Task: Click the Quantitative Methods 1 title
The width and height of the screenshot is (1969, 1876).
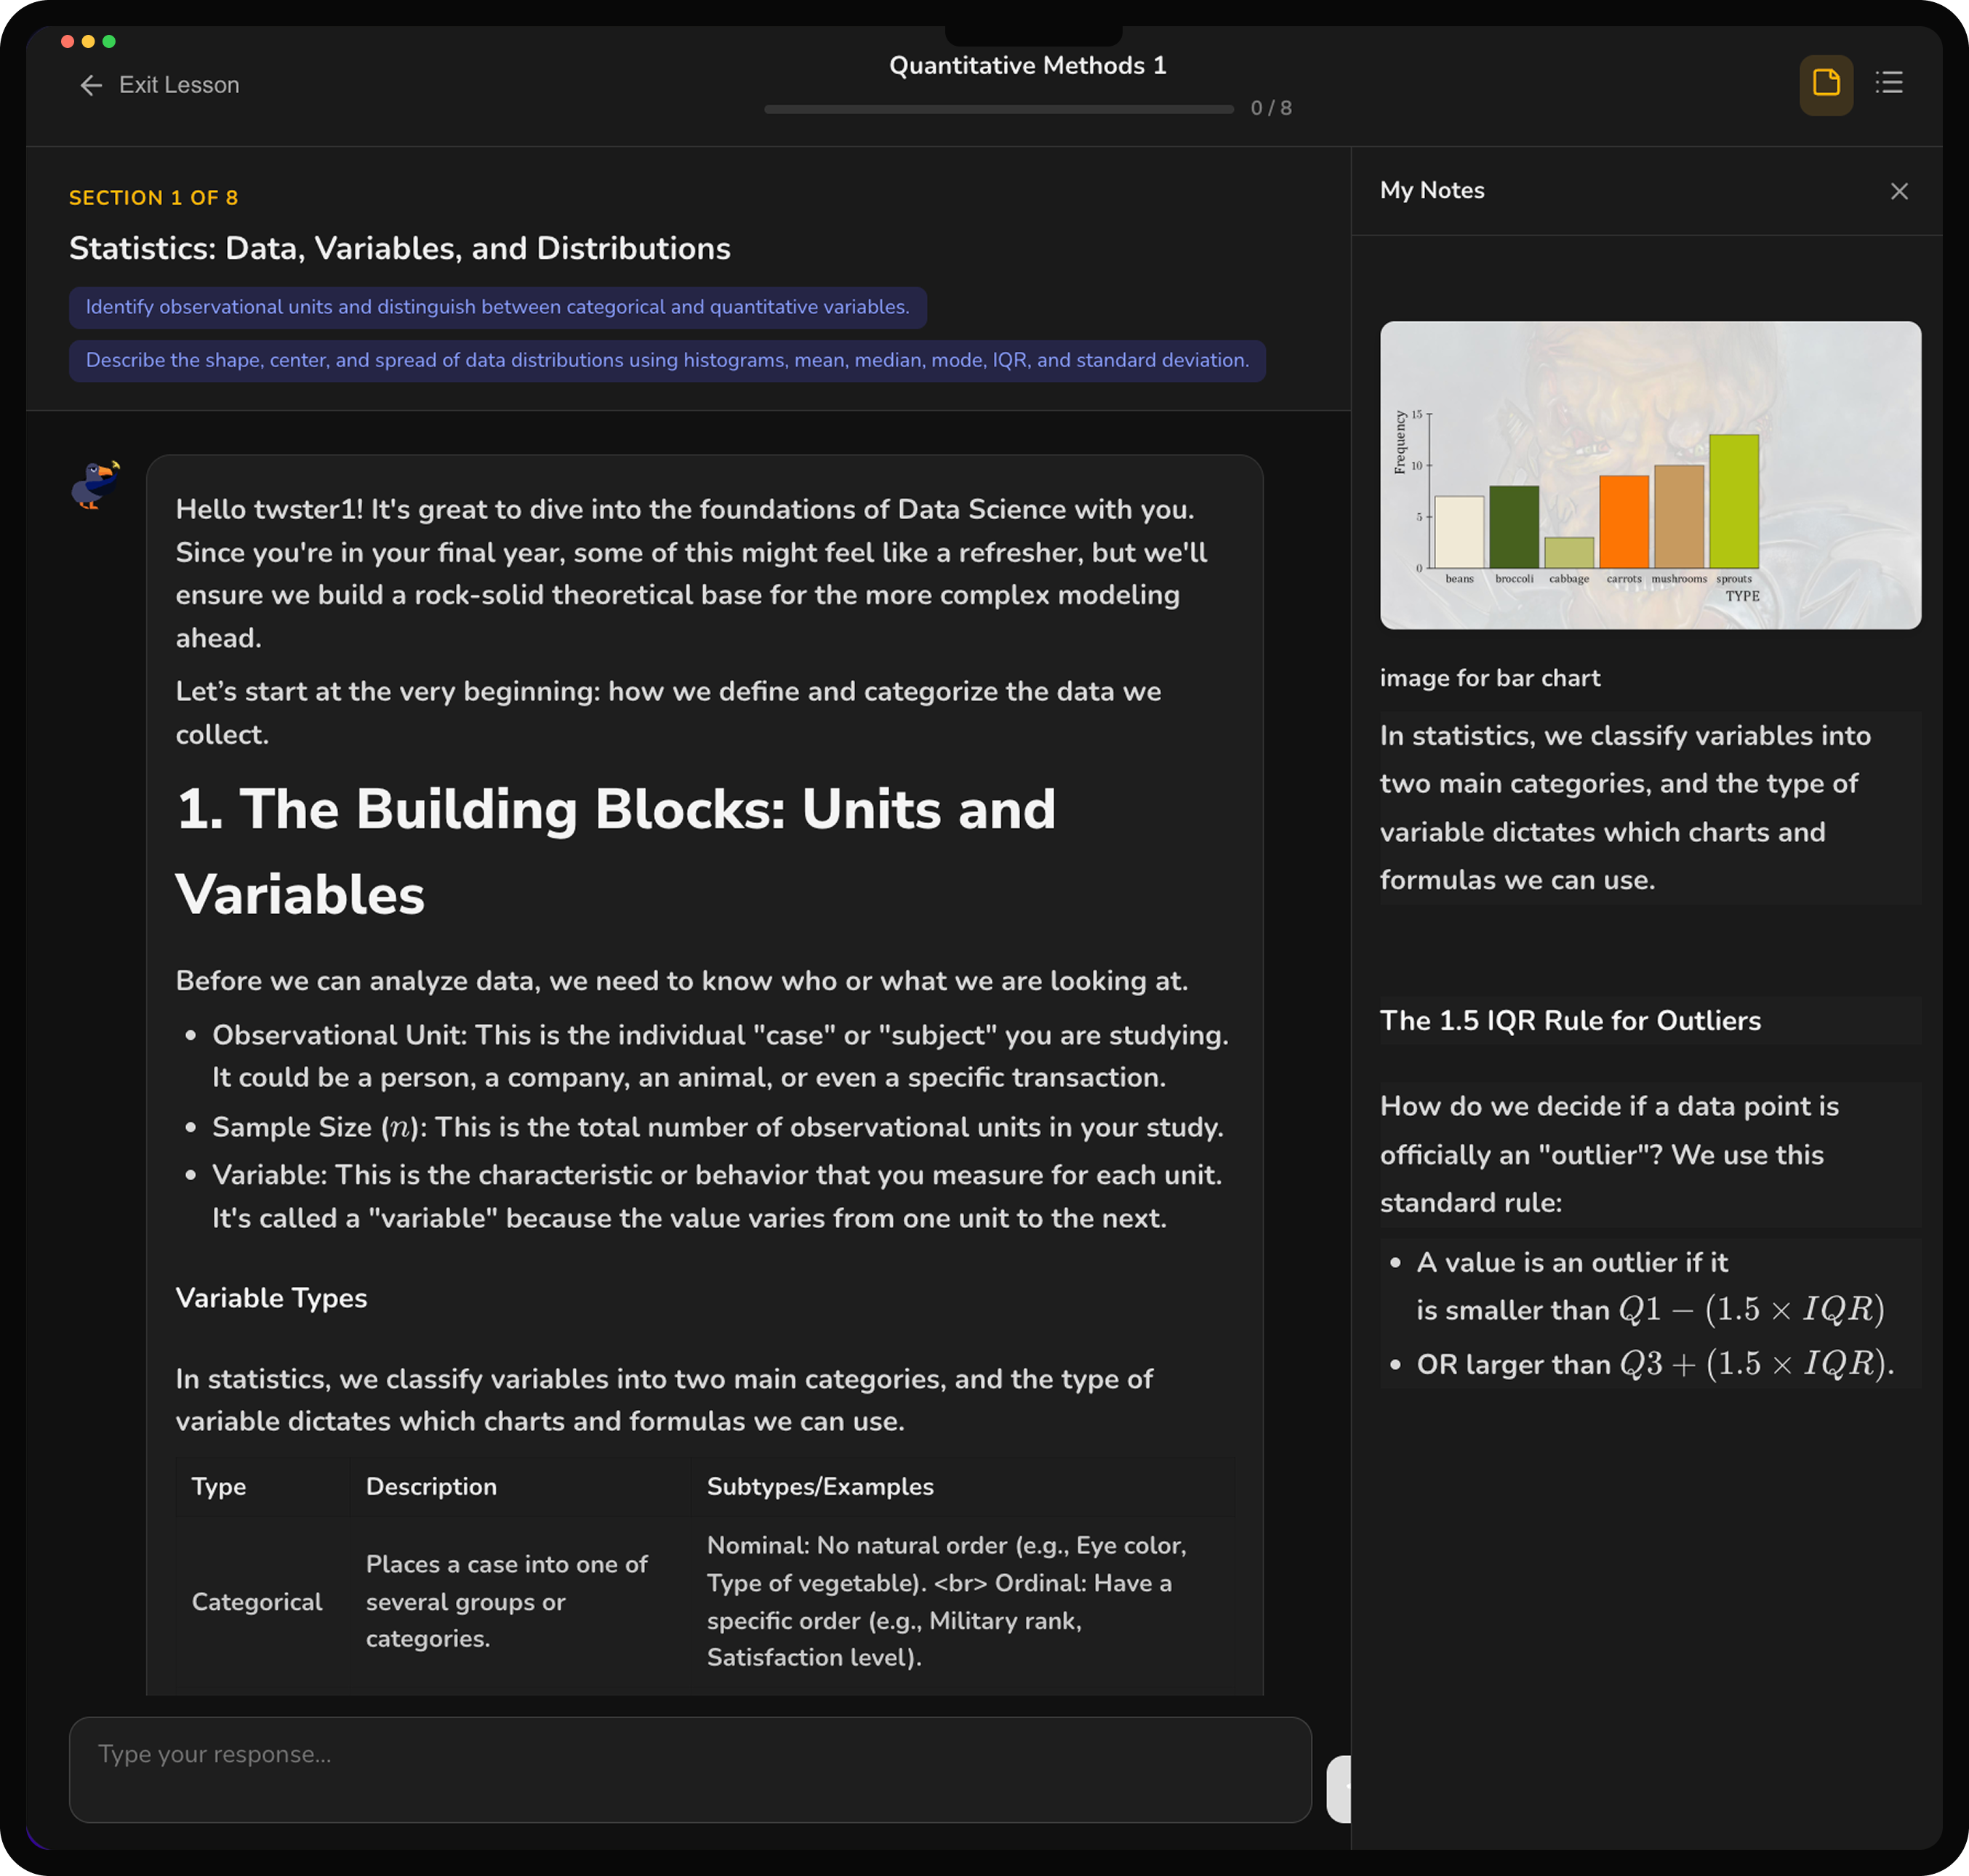Action: [x=1027, y=65]
